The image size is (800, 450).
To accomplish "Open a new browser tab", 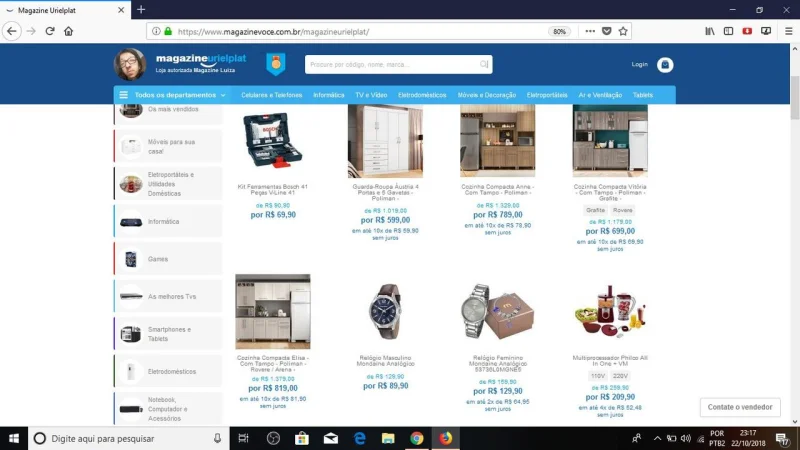I will click(x=141, y=10).
